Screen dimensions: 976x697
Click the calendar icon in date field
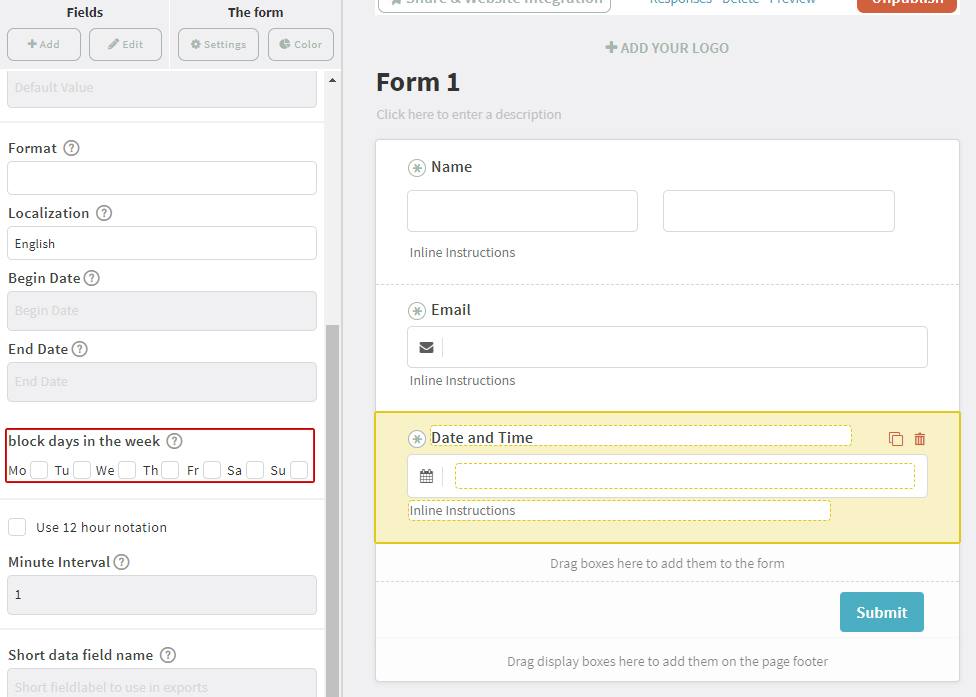point(426,477)
